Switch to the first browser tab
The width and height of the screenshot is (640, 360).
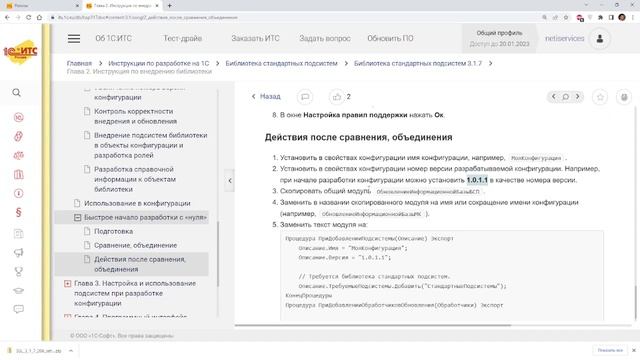pyautogui.click(x=41, y=6)
